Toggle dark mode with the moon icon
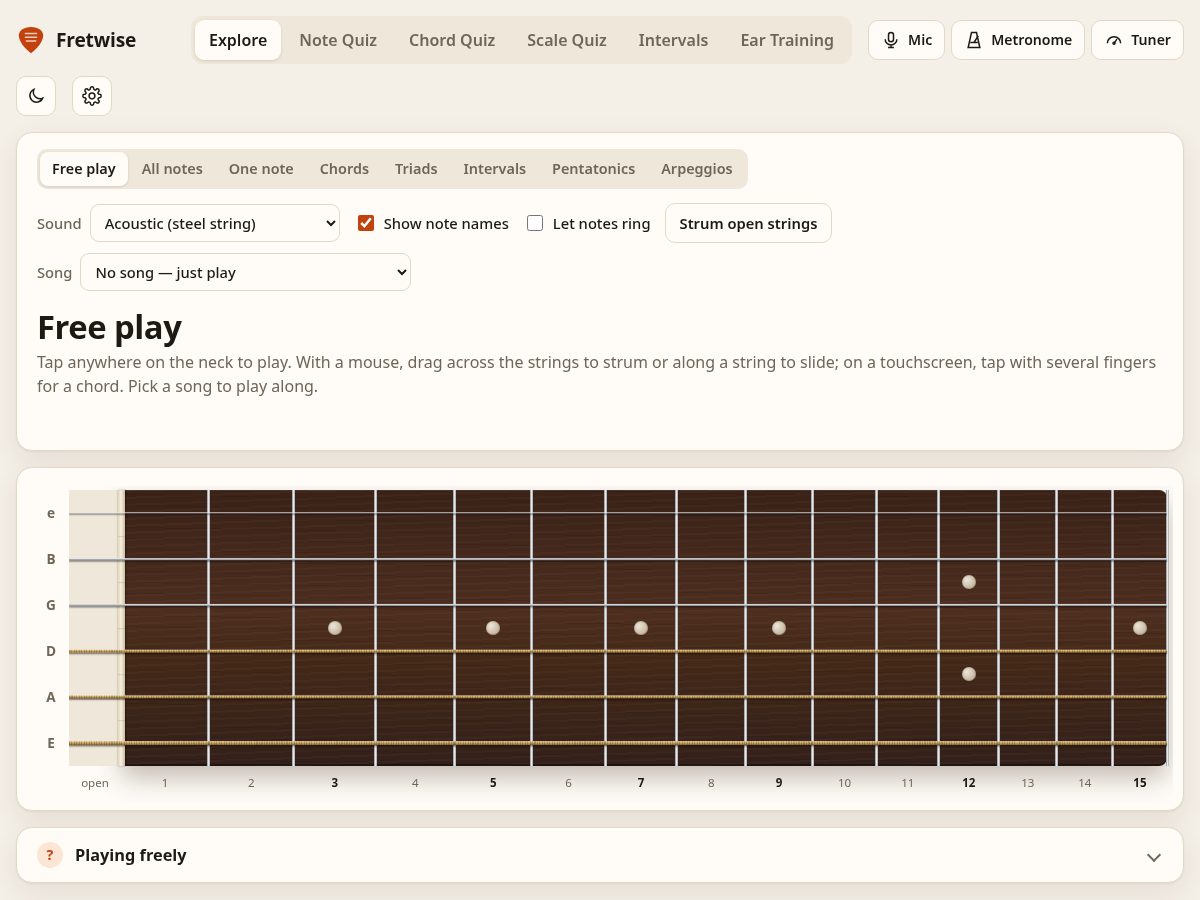Viewport: 1200px width, 900px height. 36,96
